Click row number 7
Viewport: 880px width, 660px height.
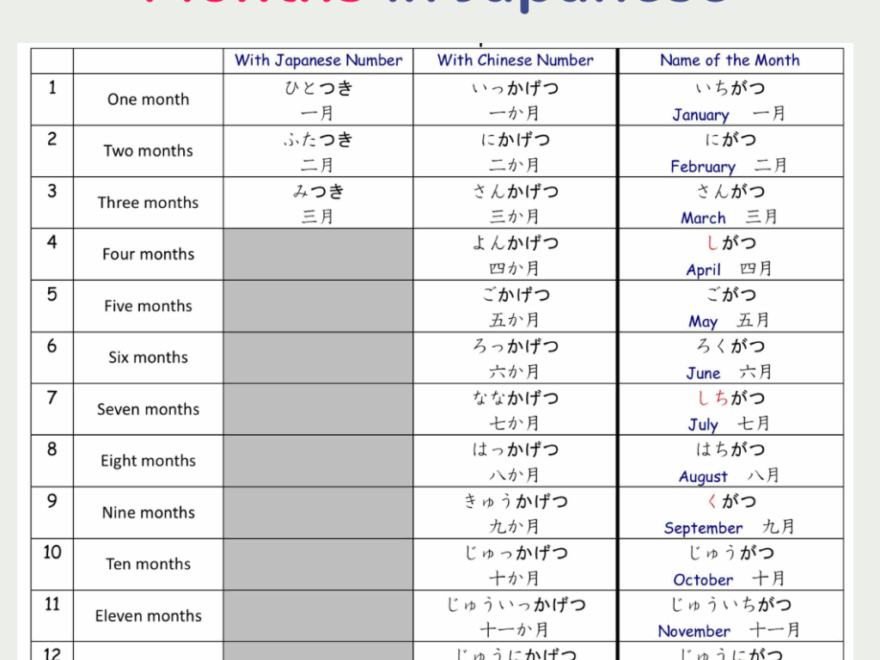[x=51, y=400]
